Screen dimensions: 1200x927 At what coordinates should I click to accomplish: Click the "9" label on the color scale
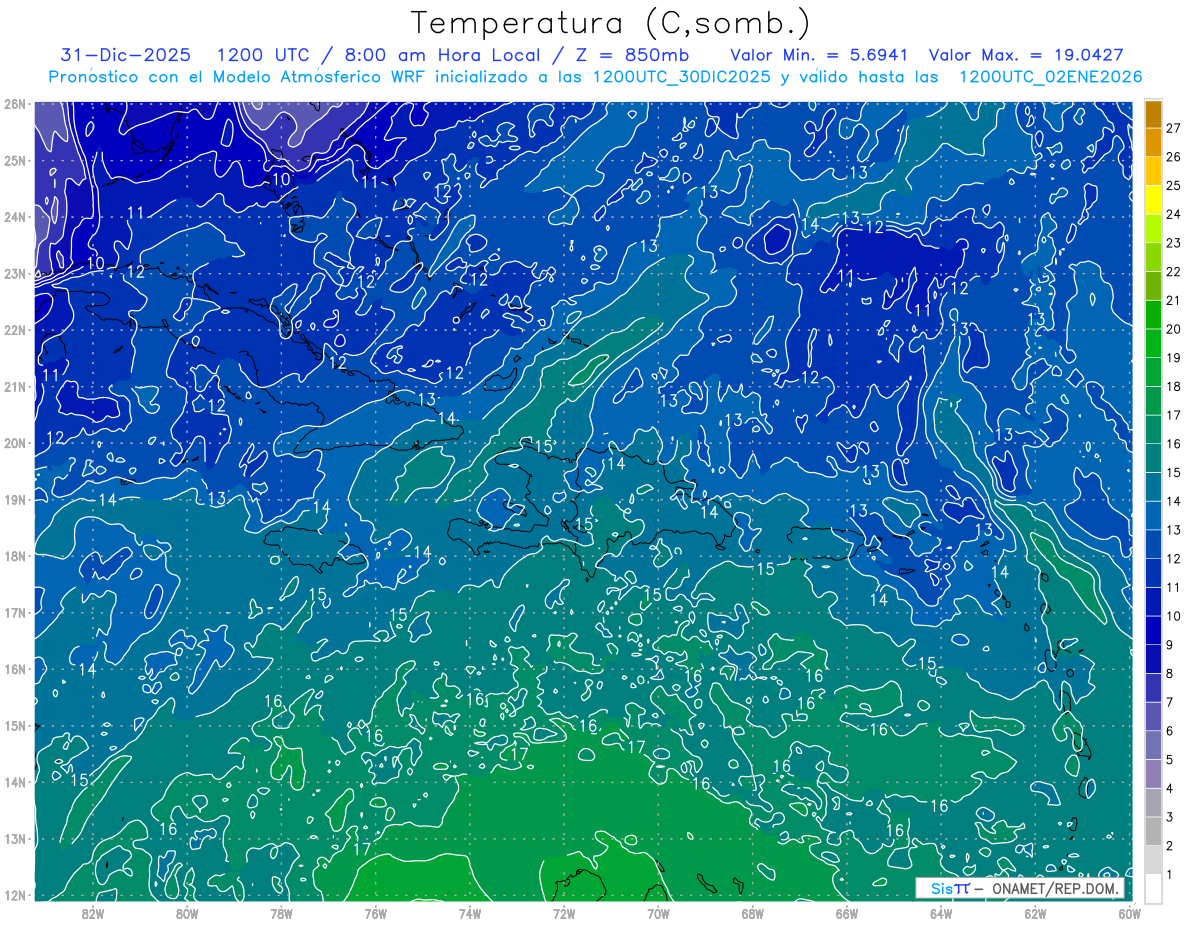[x=1170, y=645]
